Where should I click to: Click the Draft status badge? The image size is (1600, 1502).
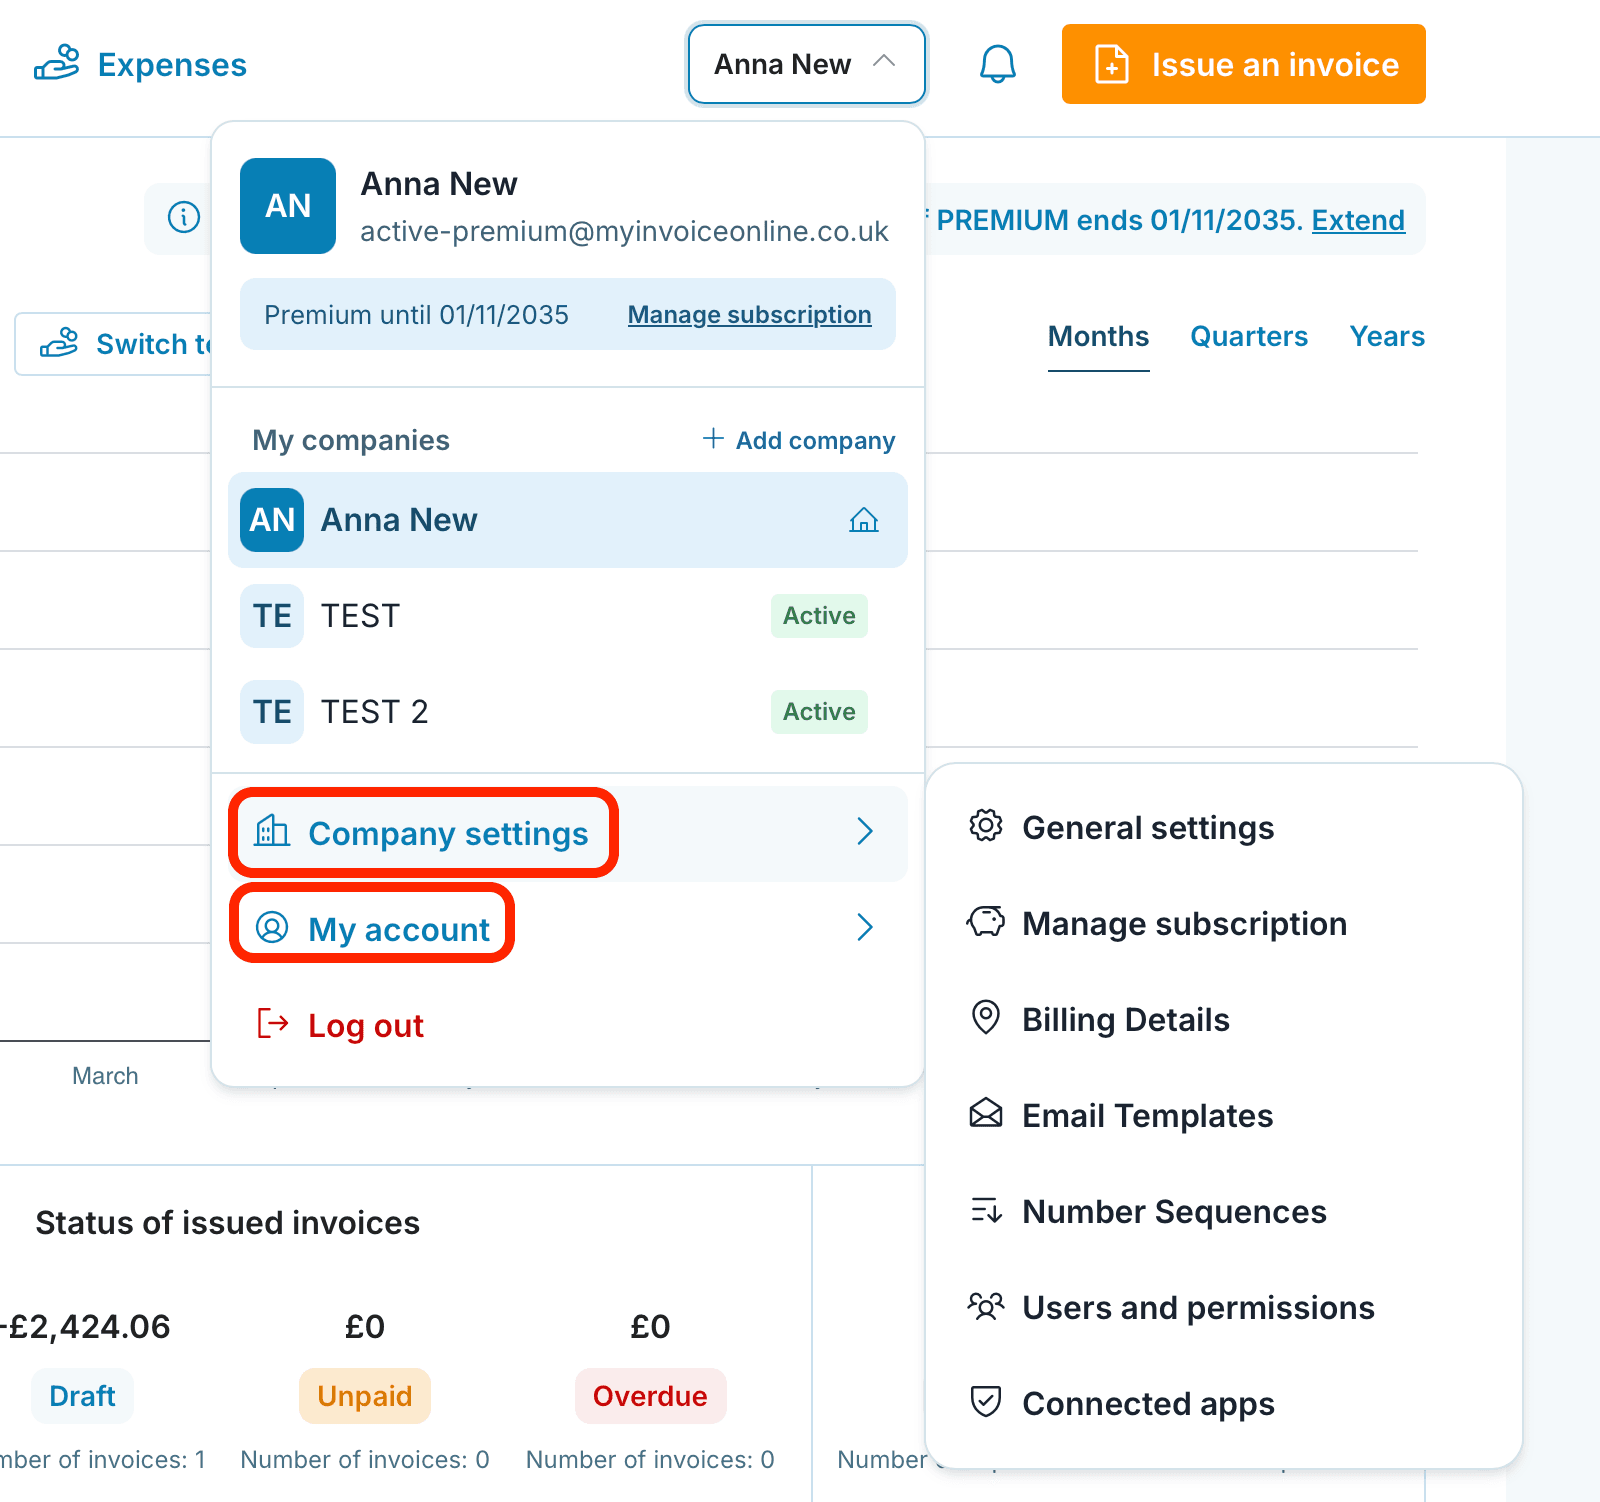tap(82, 1396)
